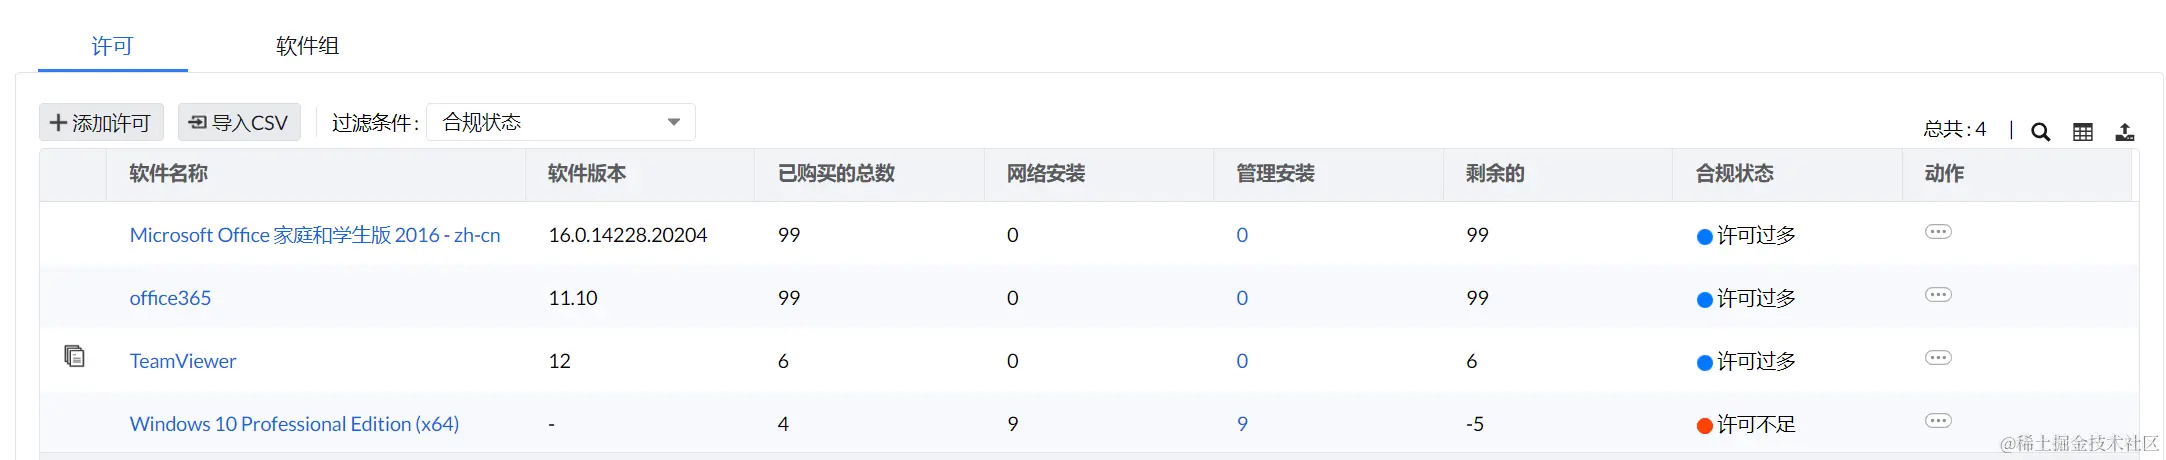Screen dimensions: 2166x460
Task: Open actions menu for TeamViewer row
Action: [1938, 358]
